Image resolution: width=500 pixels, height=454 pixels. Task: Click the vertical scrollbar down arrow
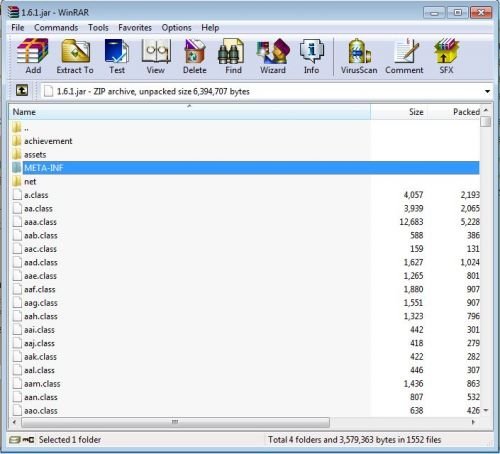pos(486,410)
